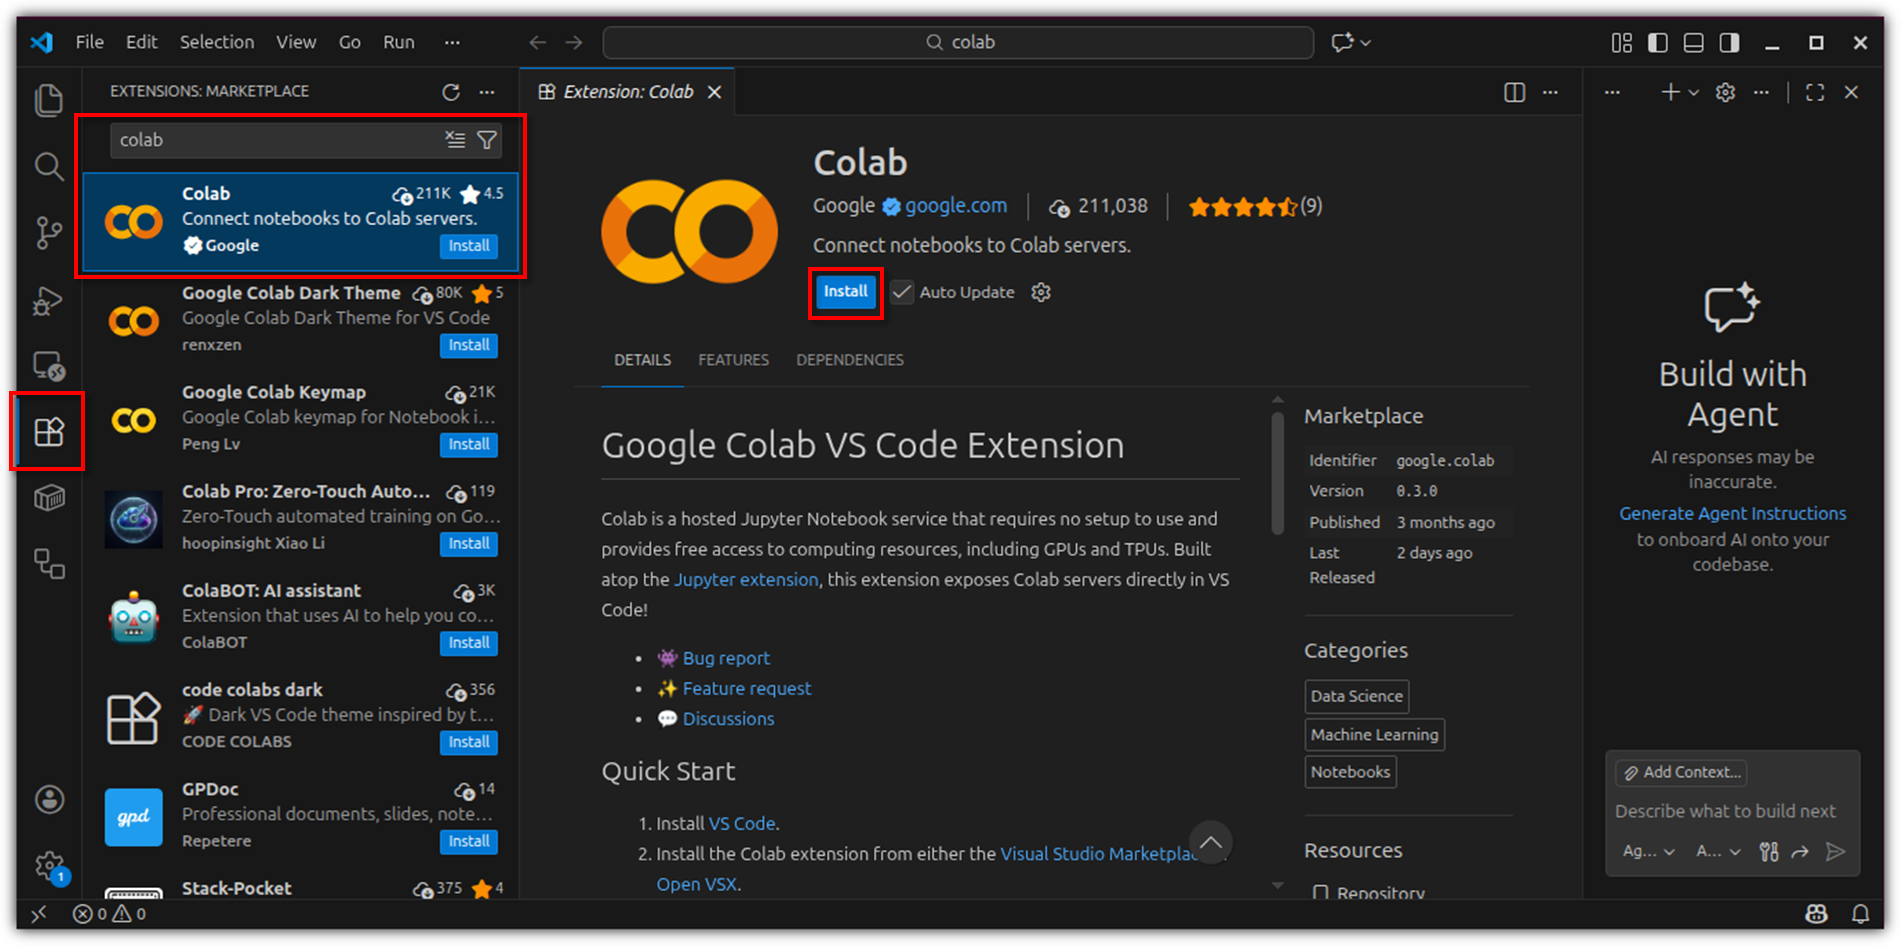Open editor more actions menu
Screen dimensions: 1902x947
click(1550, 92)
